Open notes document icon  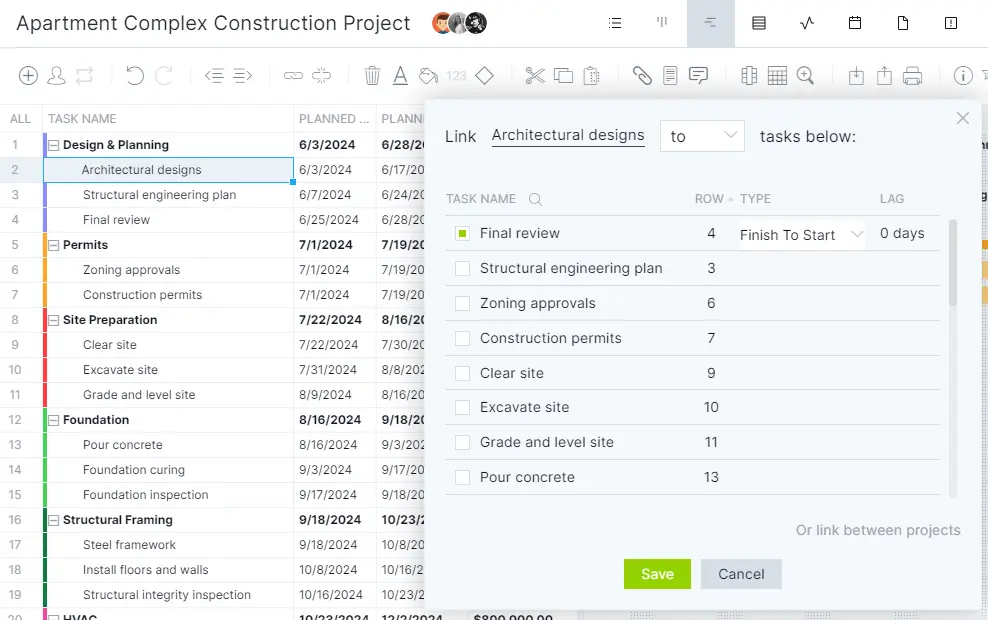(670, 76)
